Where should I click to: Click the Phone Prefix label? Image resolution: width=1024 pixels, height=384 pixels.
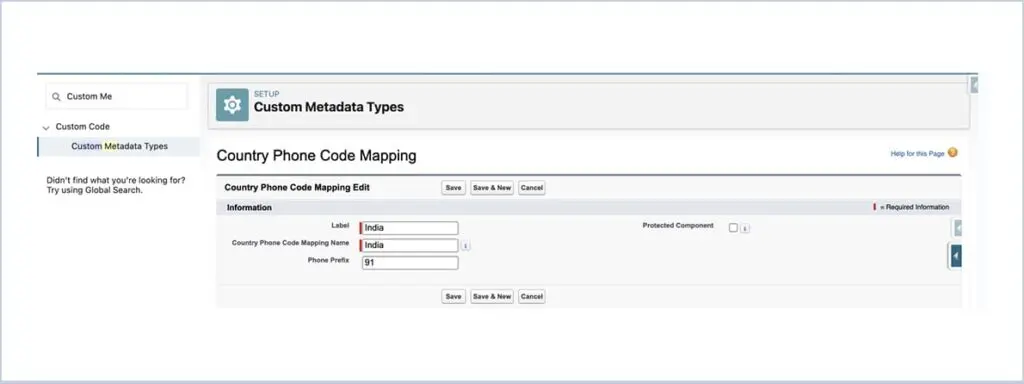328,260
